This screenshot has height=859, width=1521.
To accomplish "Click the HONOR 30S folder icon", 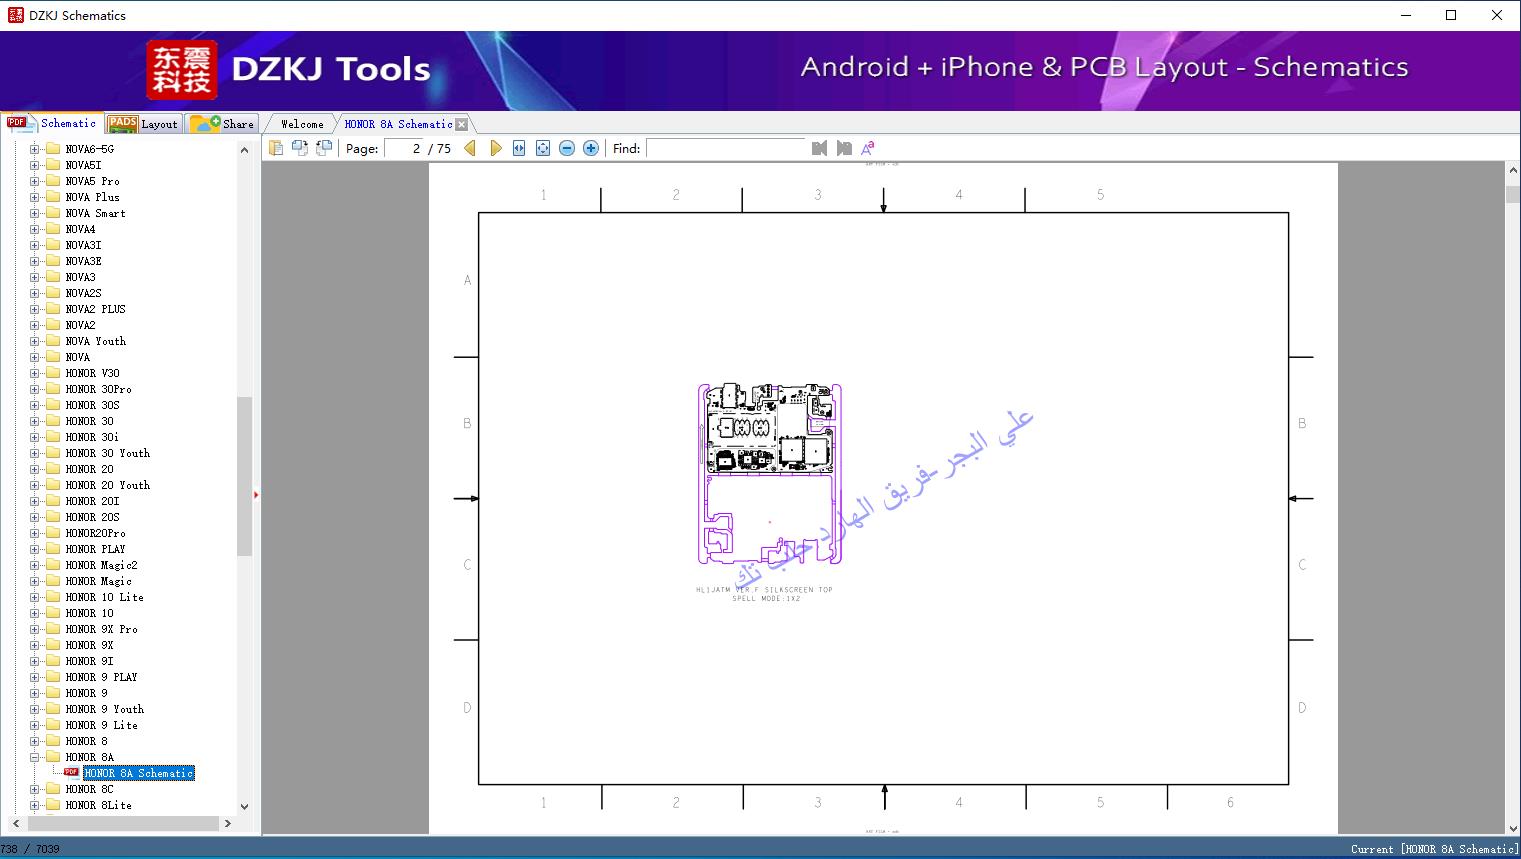I will coord(53,405).
